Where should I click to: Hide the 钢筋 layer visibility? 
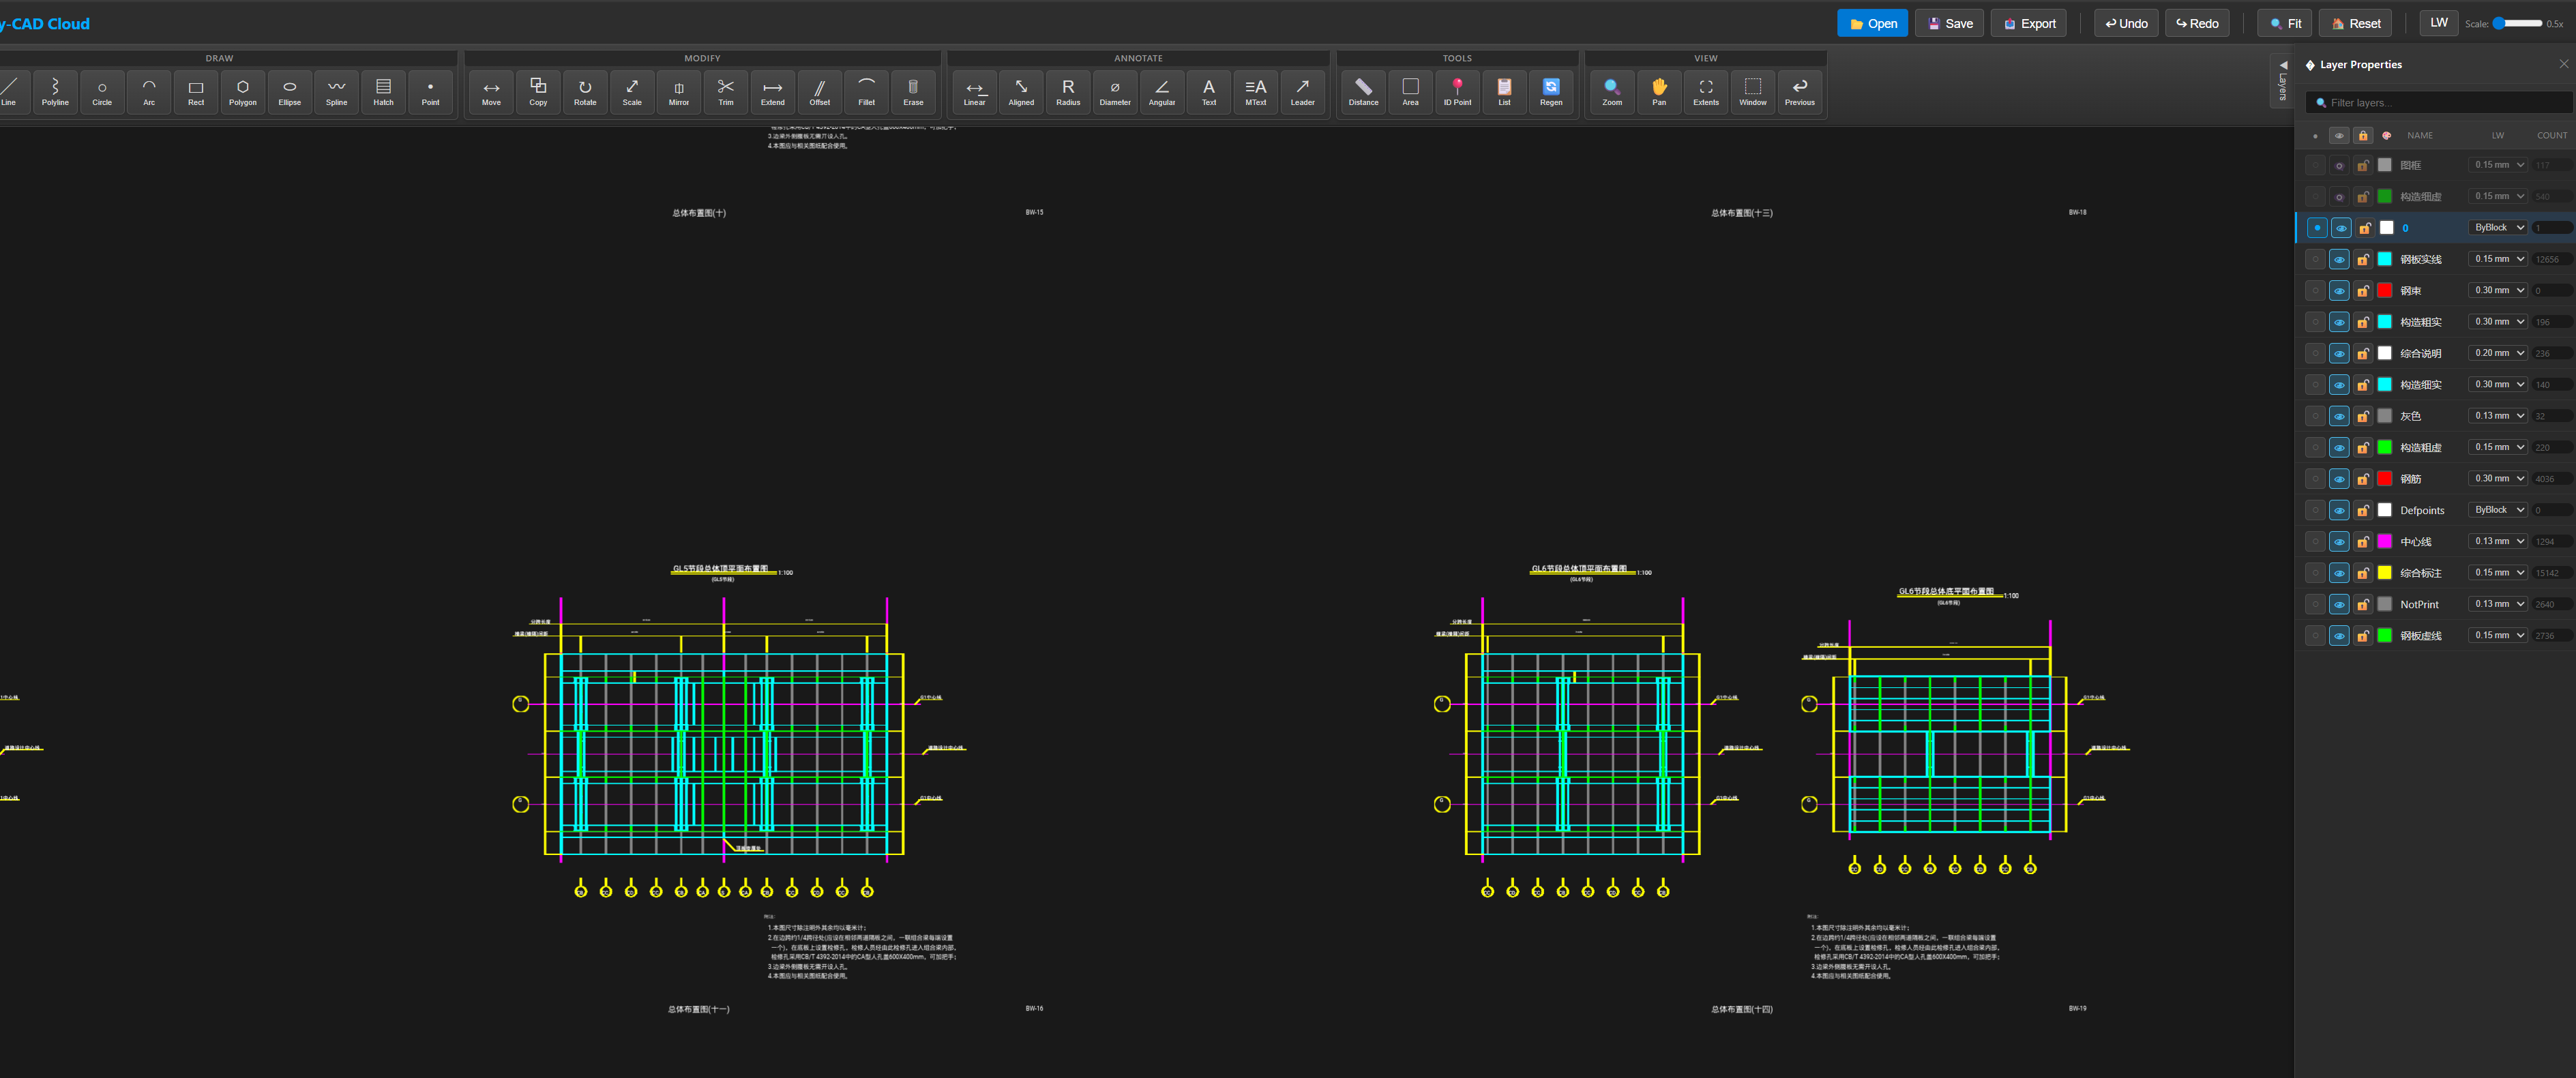pyautogui.click(x=2338, y=479)
